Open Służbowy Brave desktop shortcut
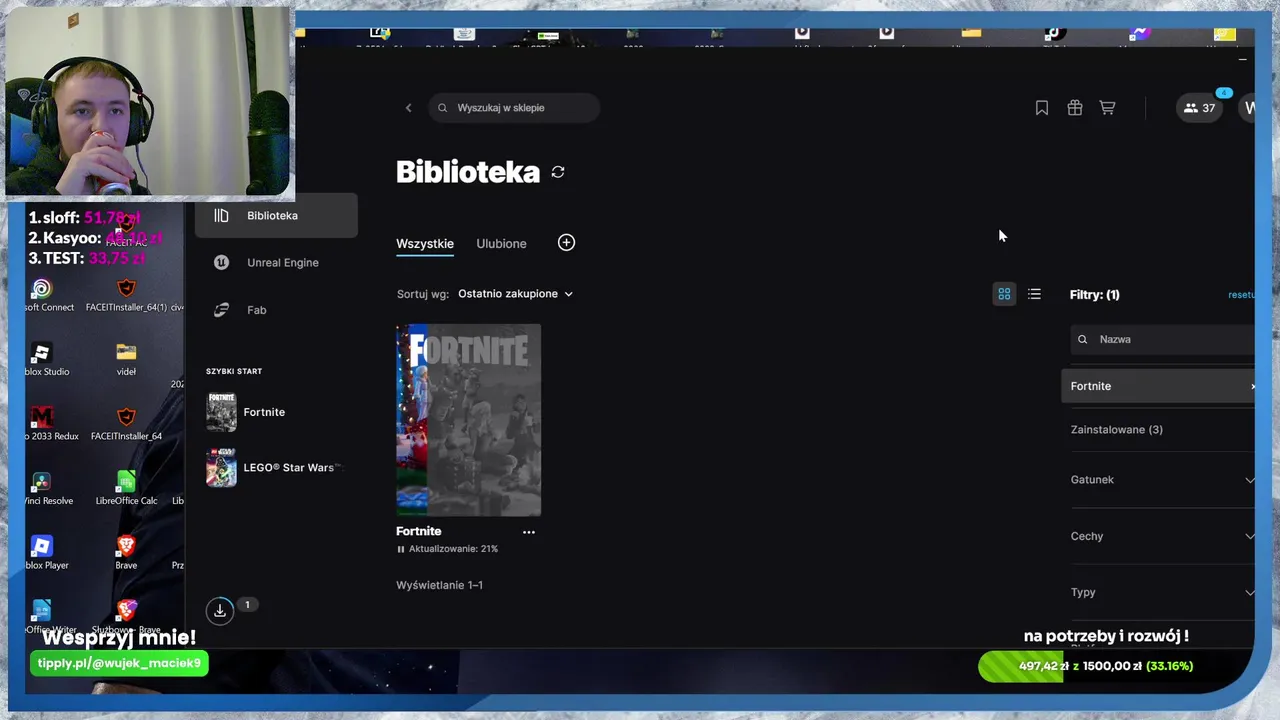 126,617
